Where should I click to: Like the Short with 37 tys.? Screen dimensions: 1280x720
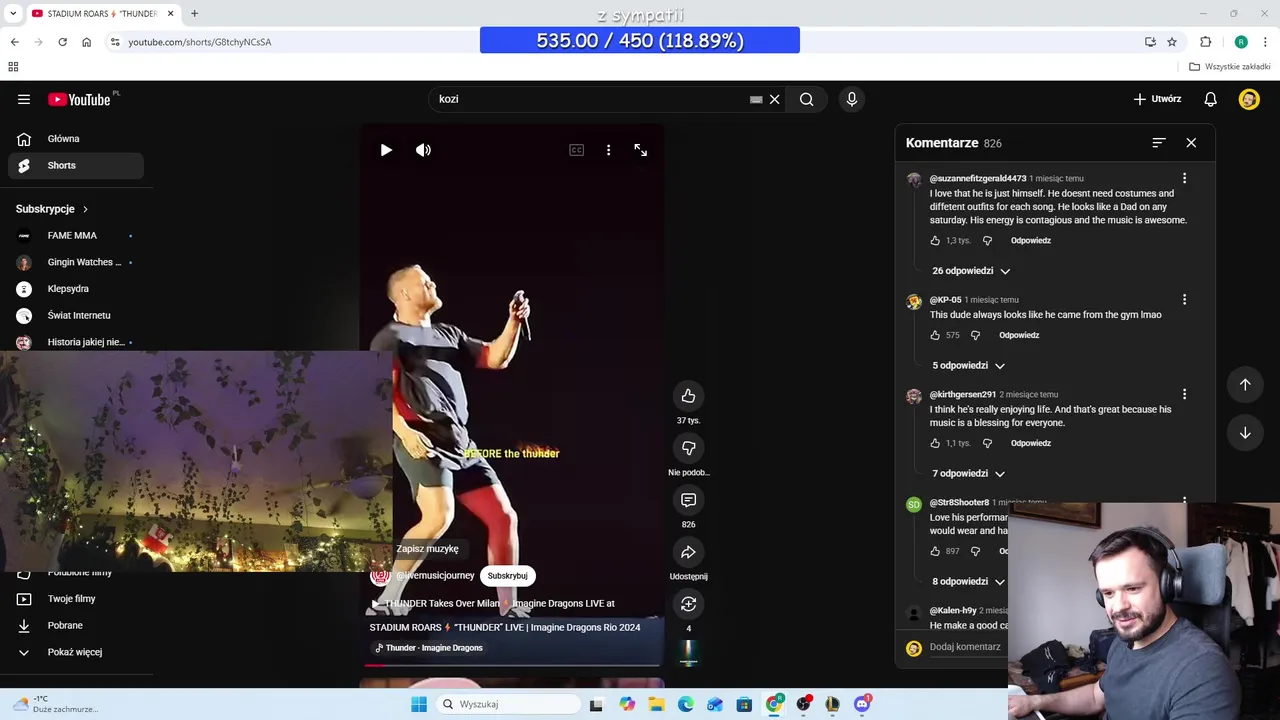click(x=688, y=396)
